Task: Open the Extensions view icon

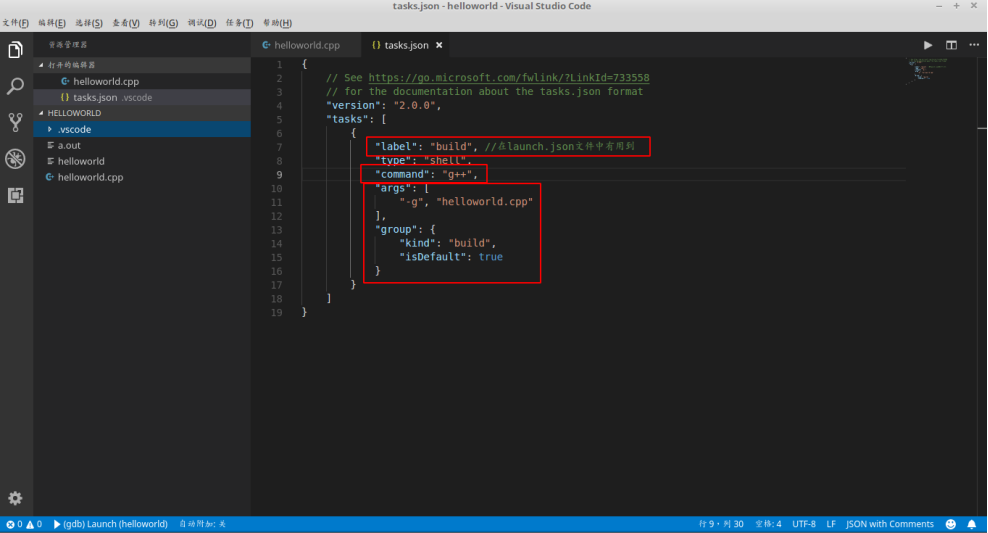Action: [15, 195]
